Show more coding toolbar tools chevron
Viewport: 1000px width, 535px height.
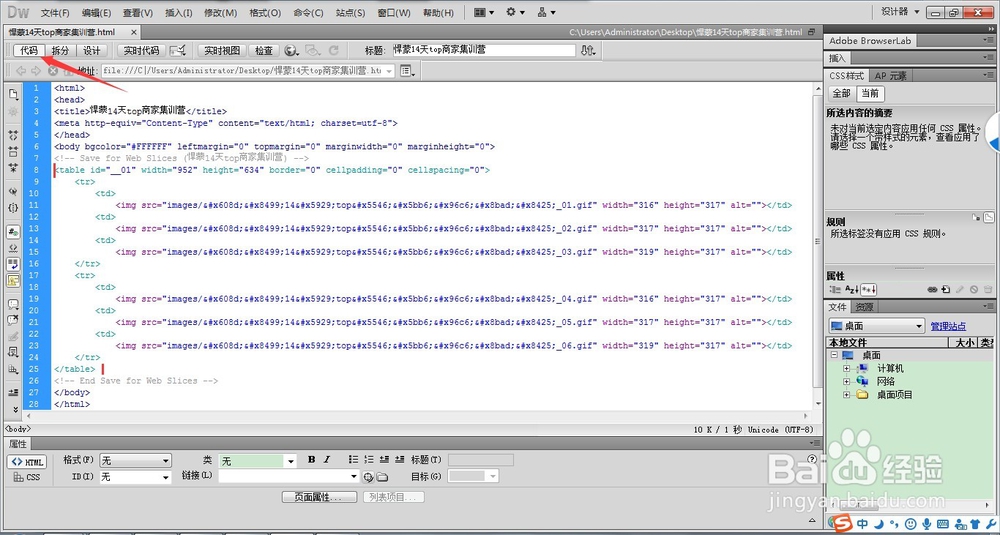pyautogui.click(x=15, y=409)
